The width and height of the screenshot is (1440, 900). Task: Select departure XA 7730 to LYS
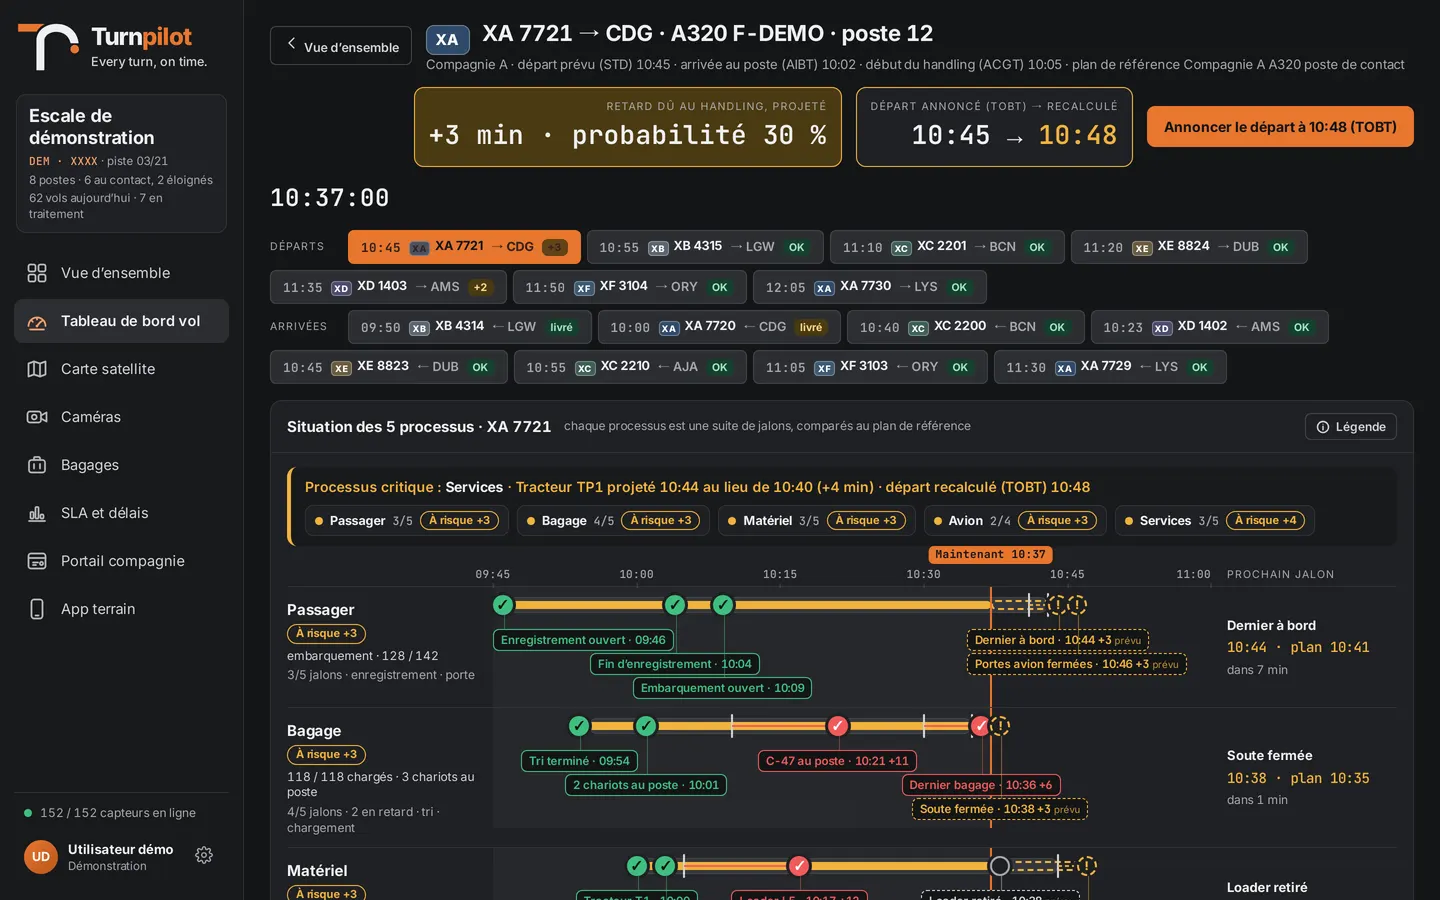[x=870, y=287]
